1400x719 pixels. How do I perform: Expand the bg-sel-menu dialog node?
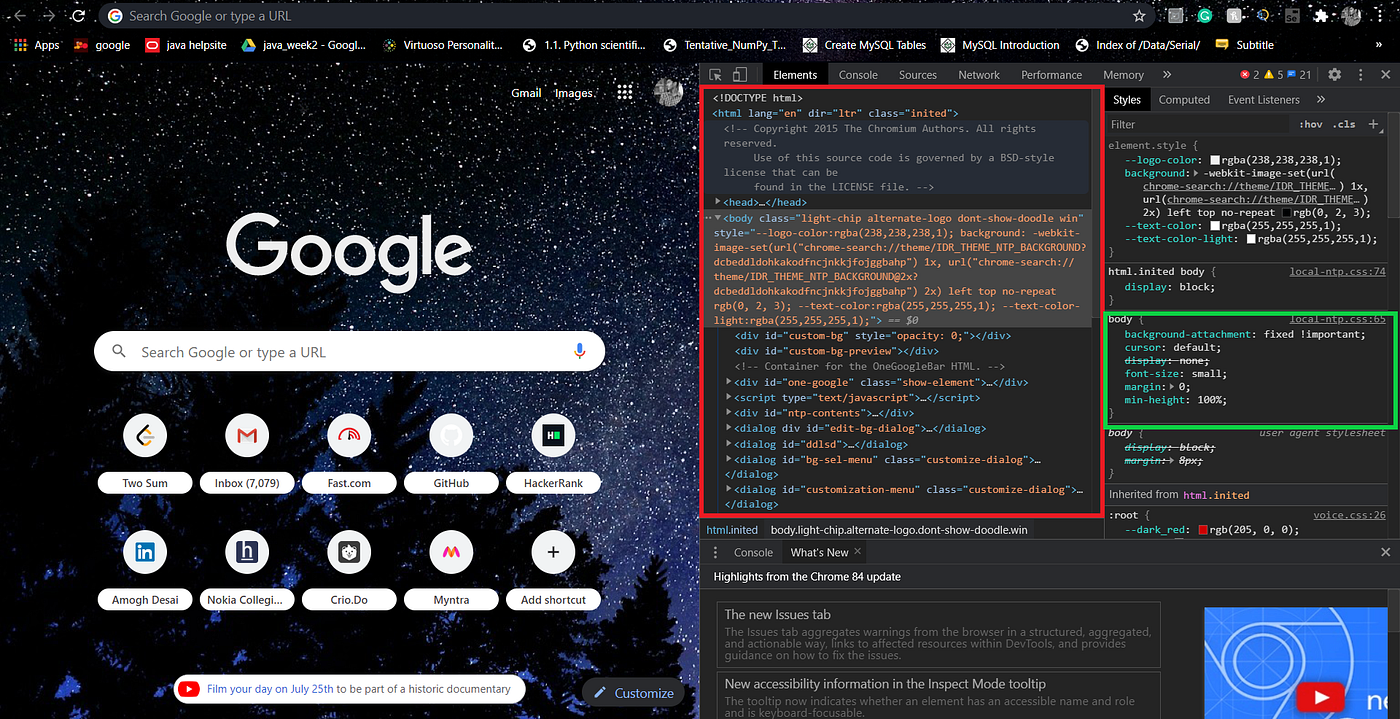click(x=729, y=459)
